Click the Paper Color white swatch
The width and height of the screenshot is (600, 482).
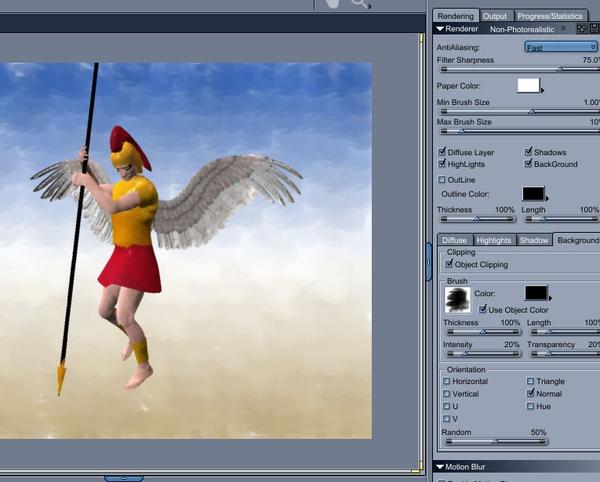[x=528, y=85]
